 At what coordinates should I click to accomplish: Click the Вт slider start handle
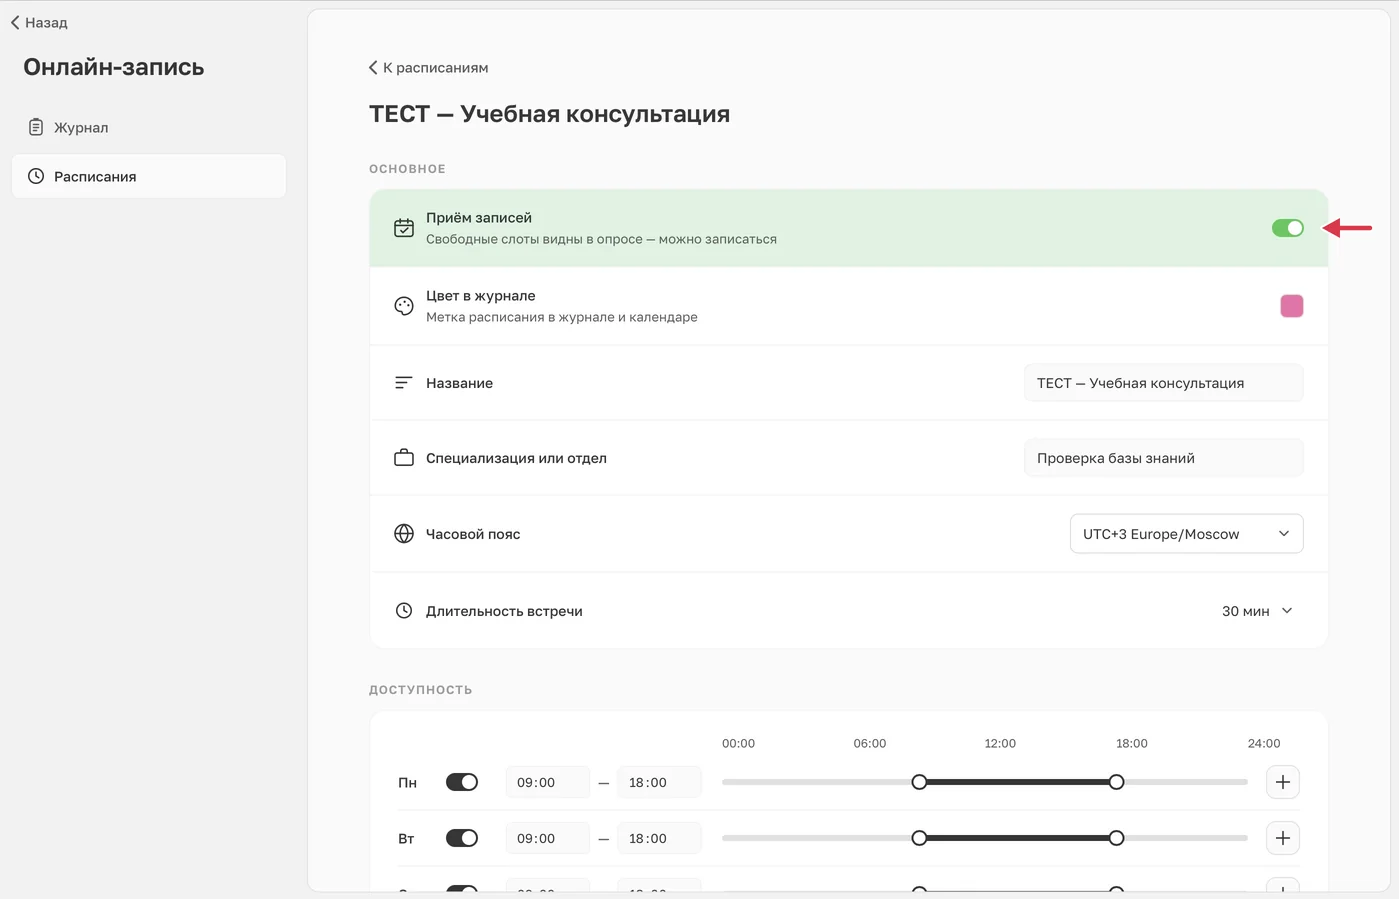(919, 838)
